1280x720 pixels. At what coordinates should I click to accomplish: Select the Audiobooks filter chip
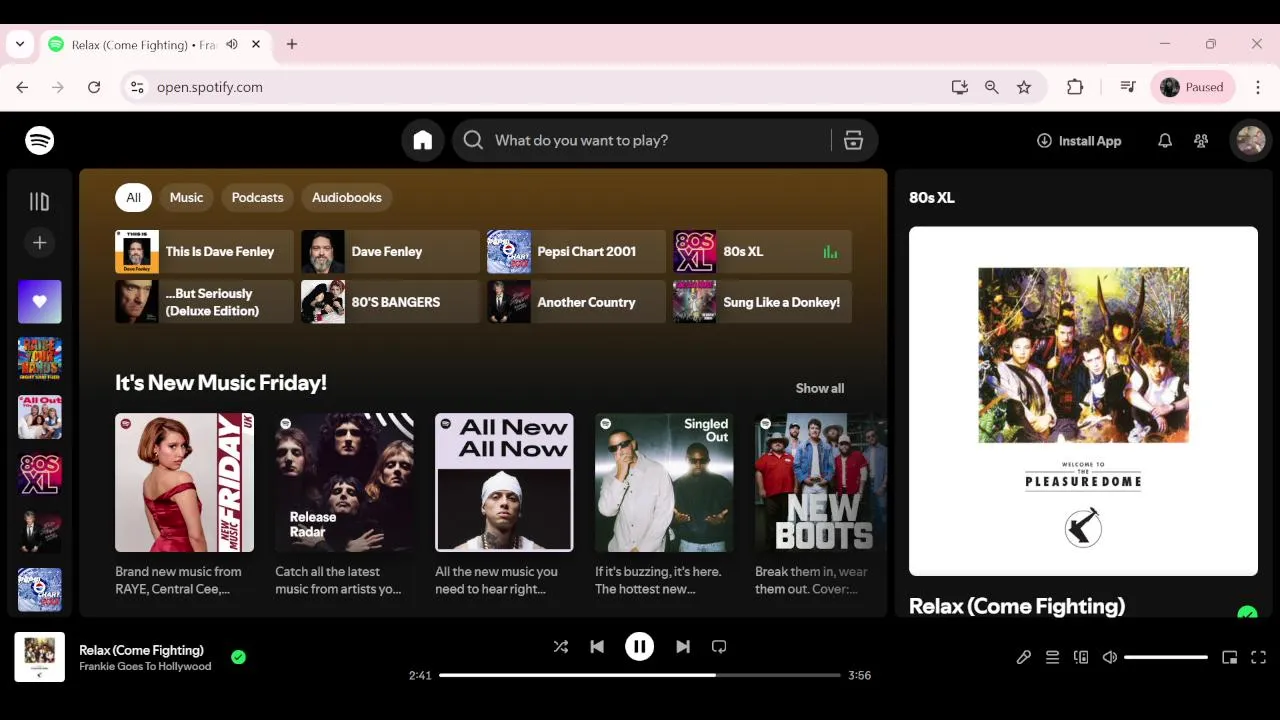(x=347, y=198)
